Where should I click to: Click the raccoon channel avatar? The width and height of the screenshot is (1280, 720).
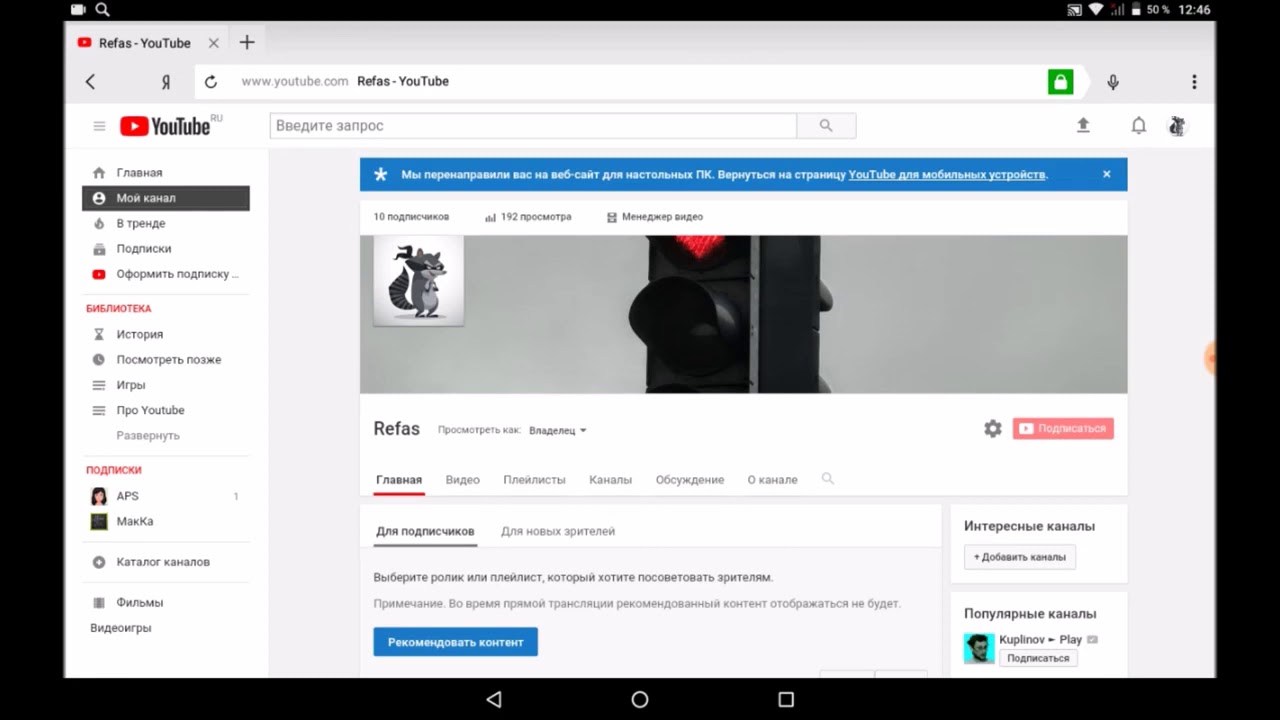click(x=419, y=281)
